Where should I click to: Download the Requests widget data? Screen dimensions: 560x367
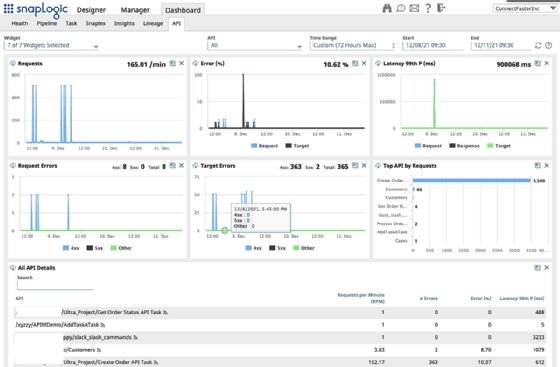point(13,64)
